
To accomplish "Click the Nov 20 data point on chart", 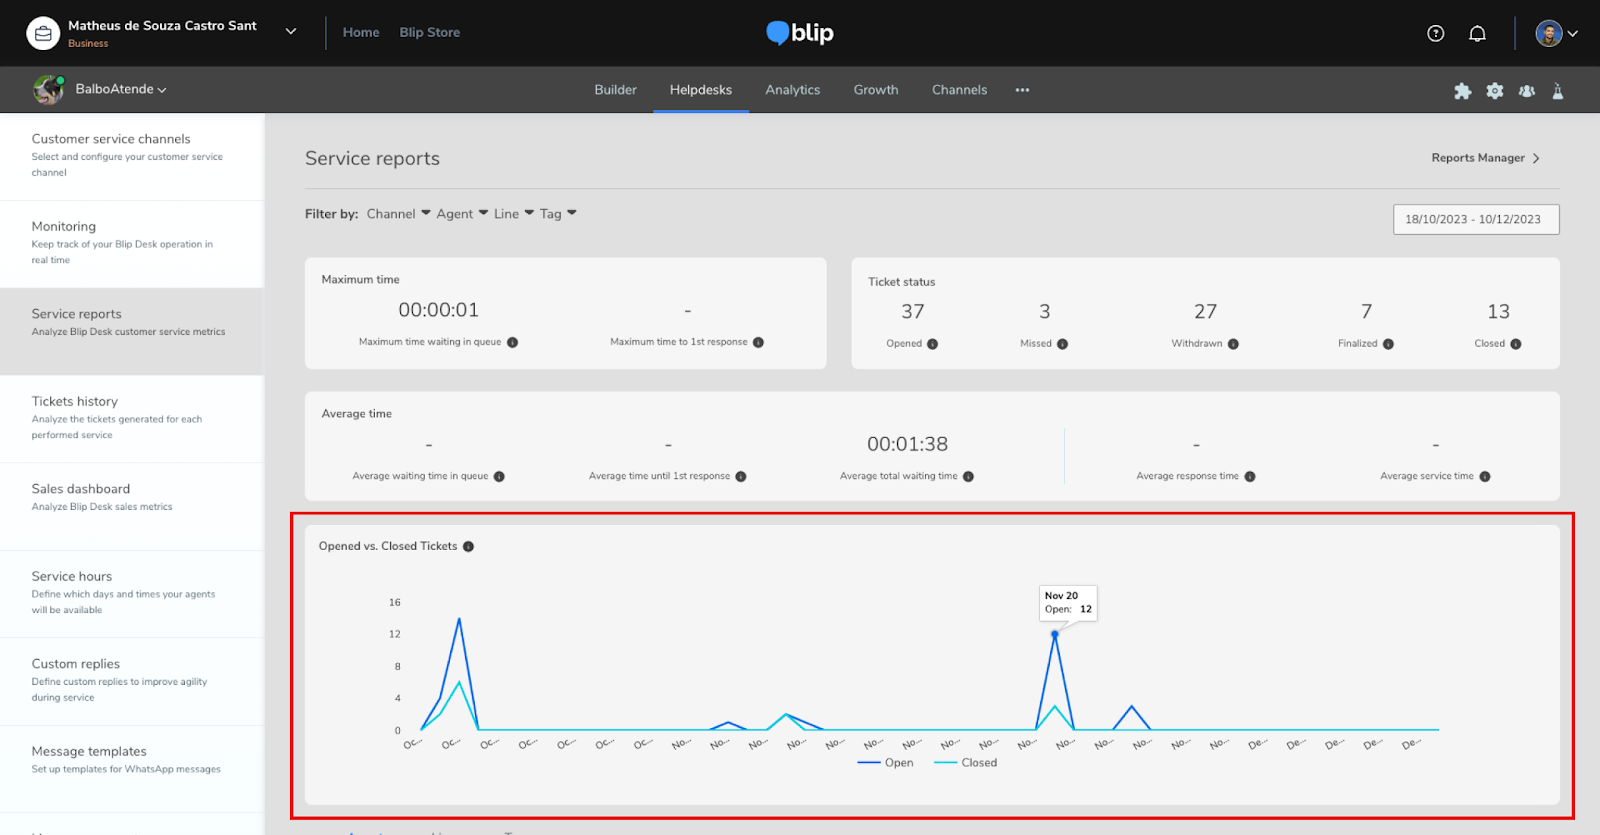I will (1054, 635).
